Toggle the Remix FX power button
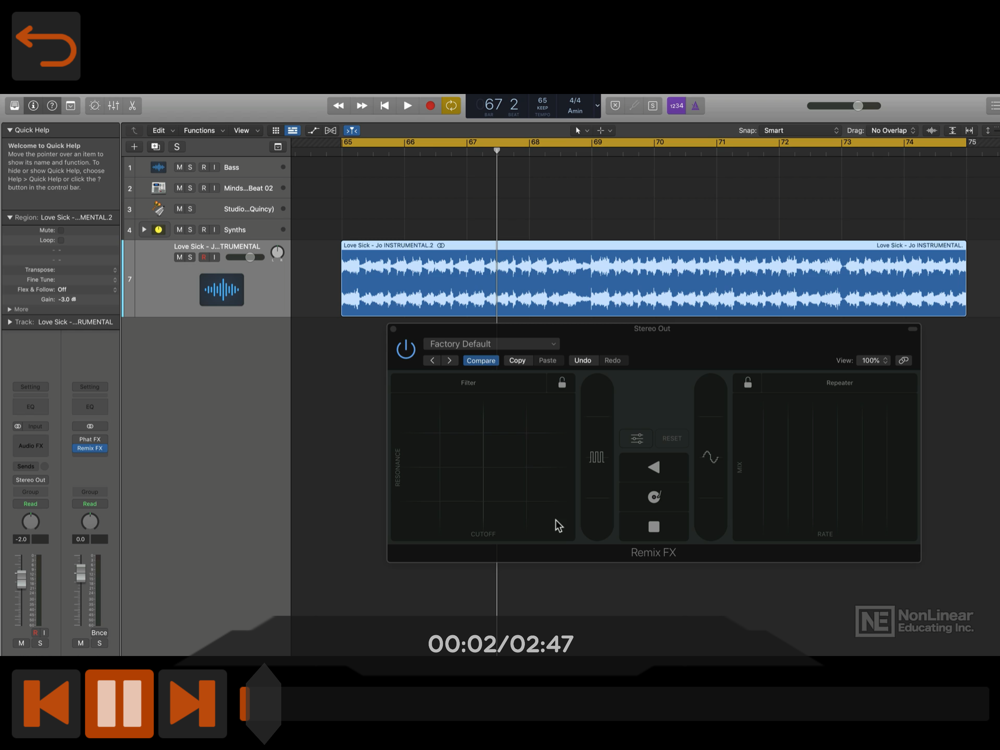The width and height of the screenshot is (1000, 750). pyautogui.click(x=406, y=349)
